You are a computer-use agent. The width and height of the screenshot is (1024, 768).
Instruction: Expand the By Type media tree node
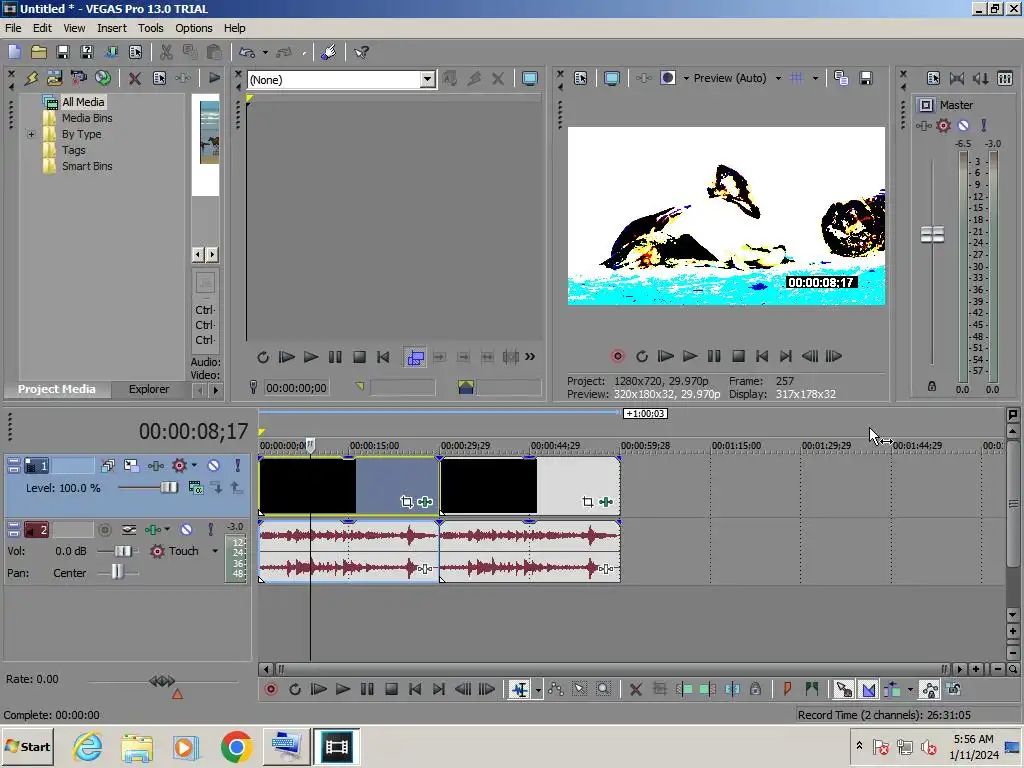point(31,135)
